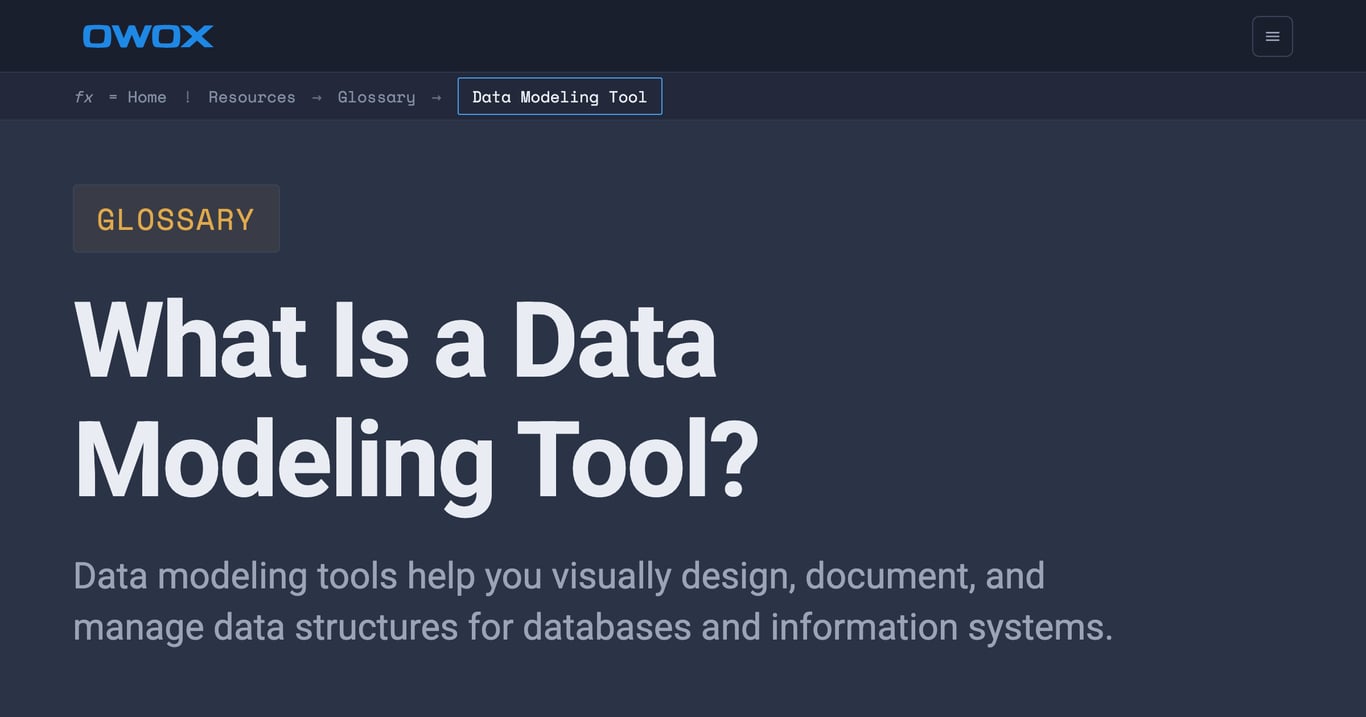Open the hamburger menu

pos(1272,36)
